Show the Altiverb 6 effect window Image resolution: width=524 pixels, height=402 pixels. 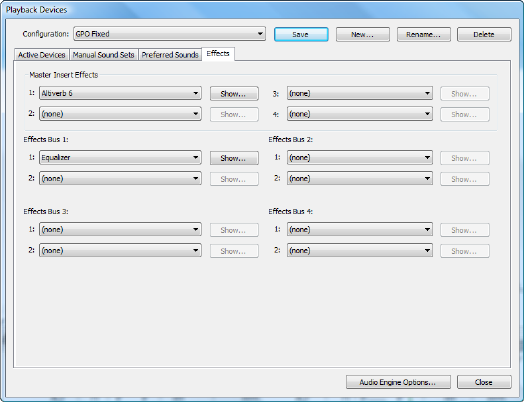point(234,94)
